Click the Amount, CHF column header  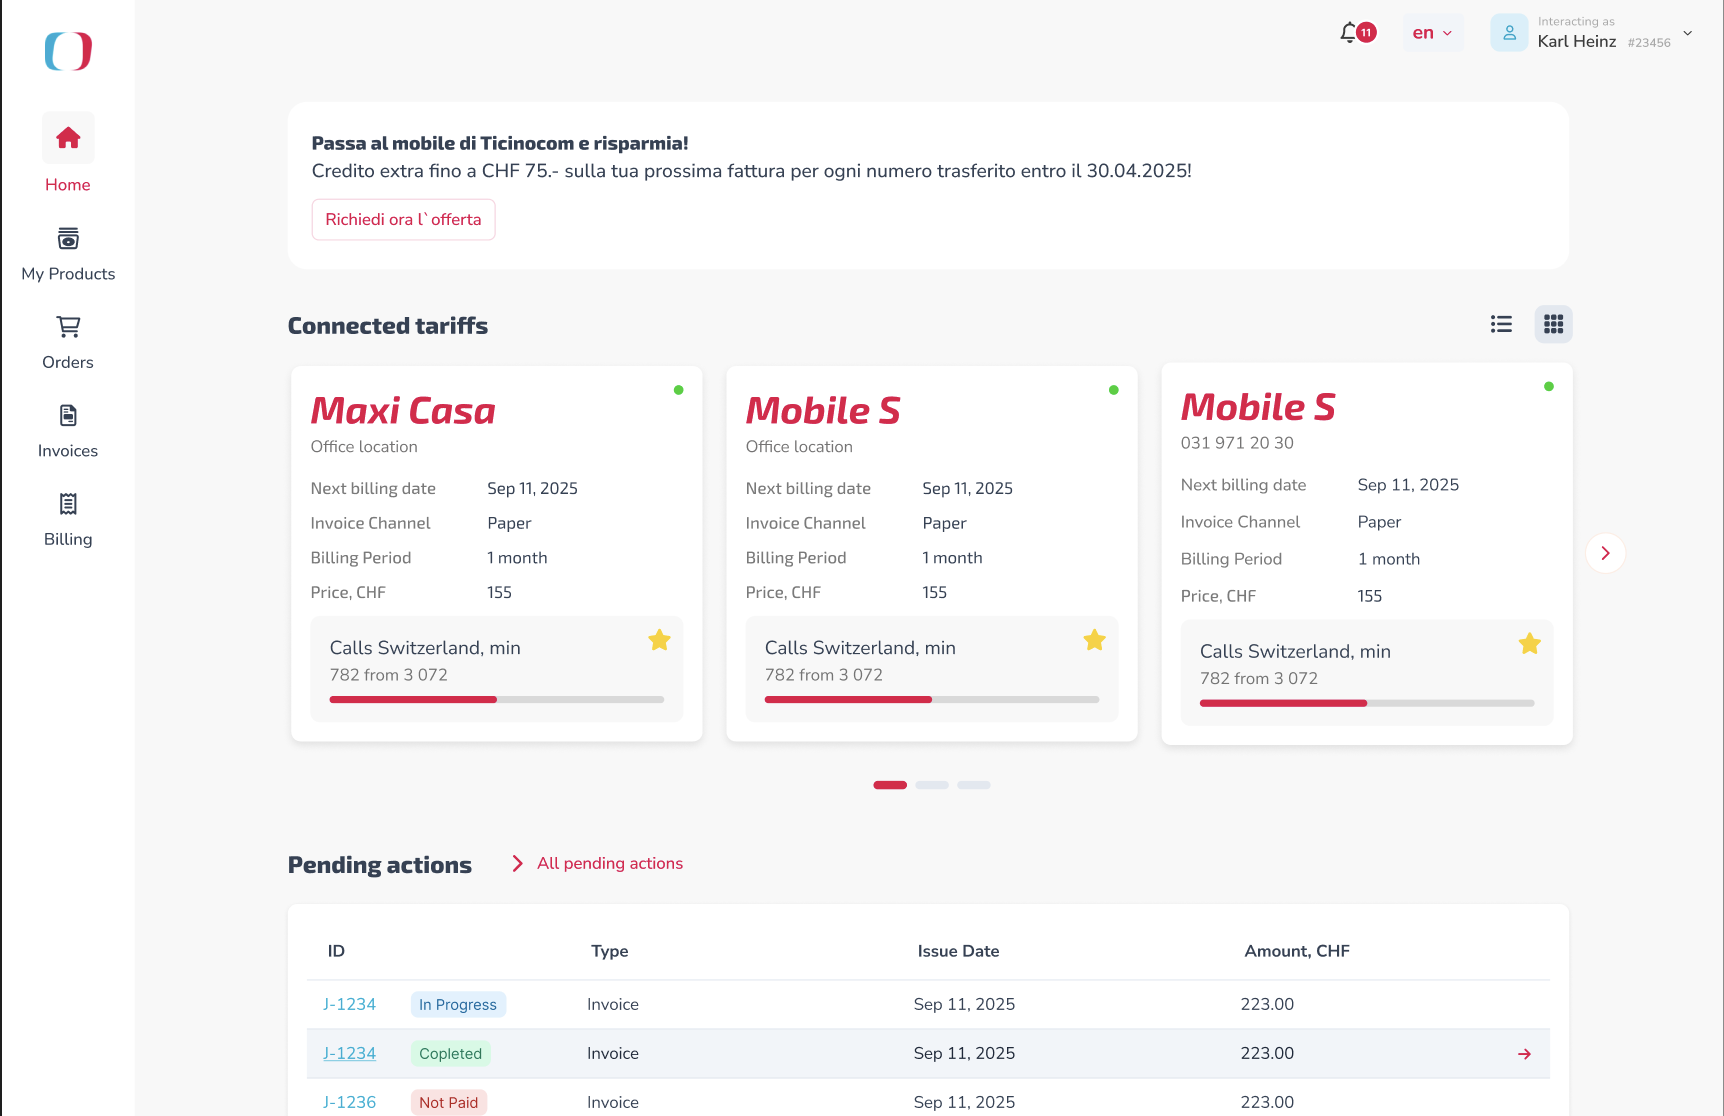pos(1296,951)
